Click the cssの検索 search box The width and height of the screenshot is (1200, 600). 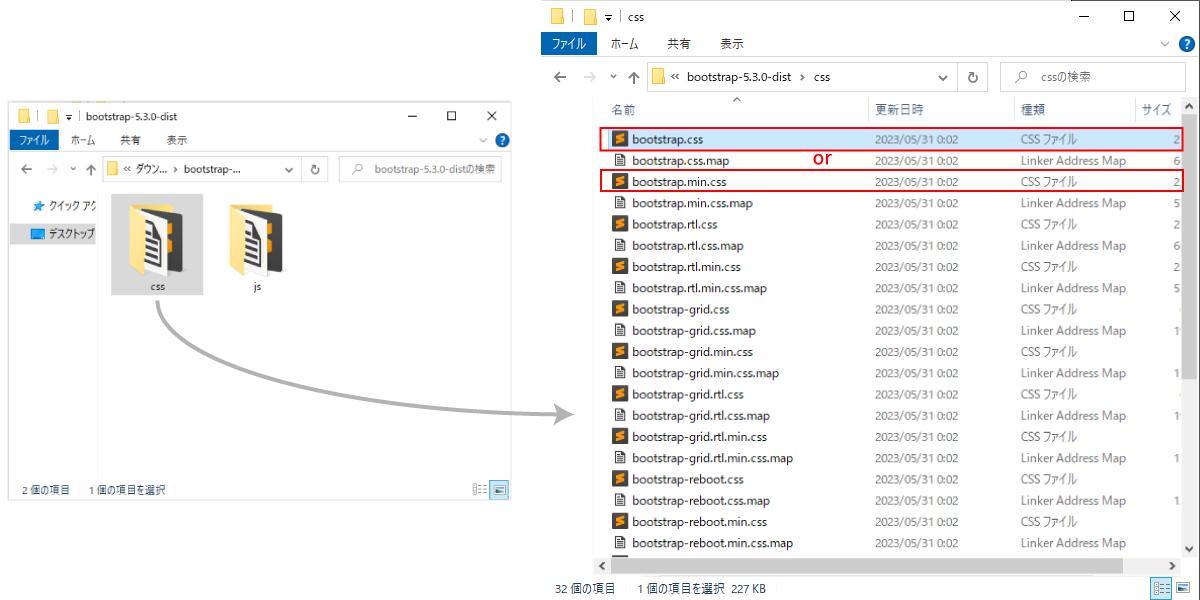click(x=1093, y=77)
